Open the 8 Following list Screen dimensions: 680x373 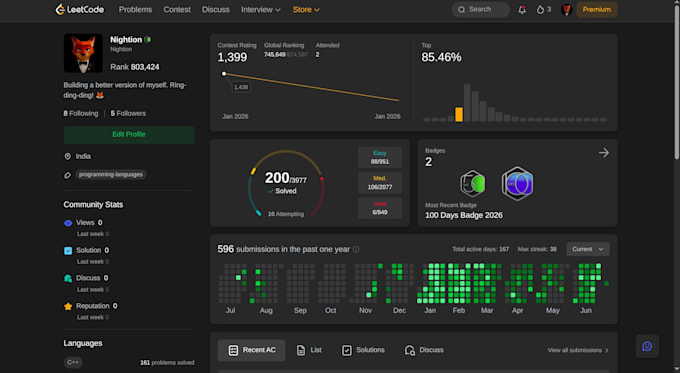coord(81,114)
